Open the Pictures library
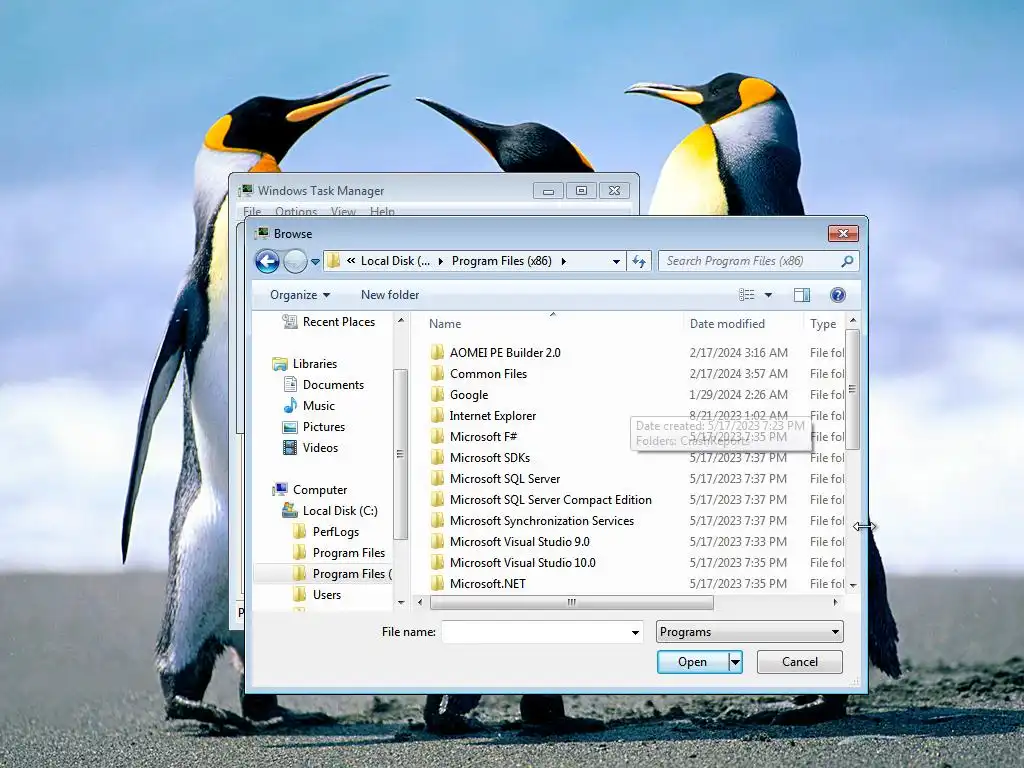The width and height of the screenshot is (1024, 768). pos(314,427)
